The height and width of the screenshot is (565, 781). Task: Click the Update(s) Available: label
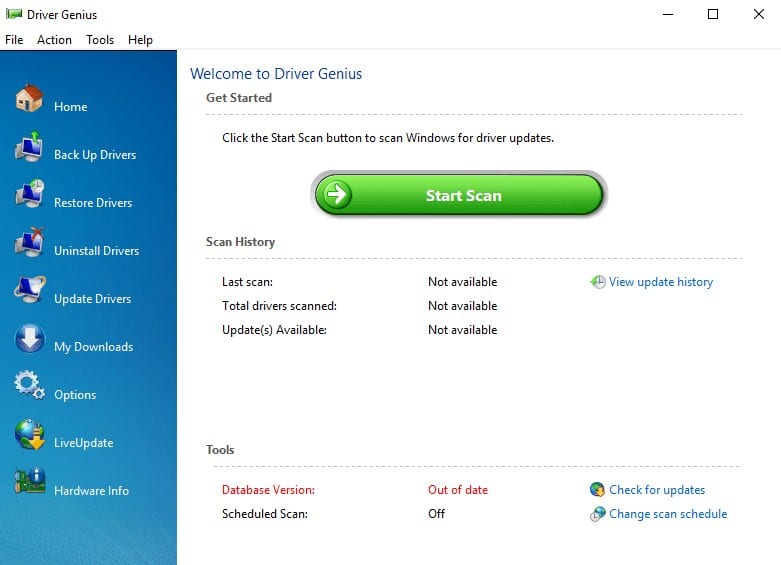click(x=274, y=330)
